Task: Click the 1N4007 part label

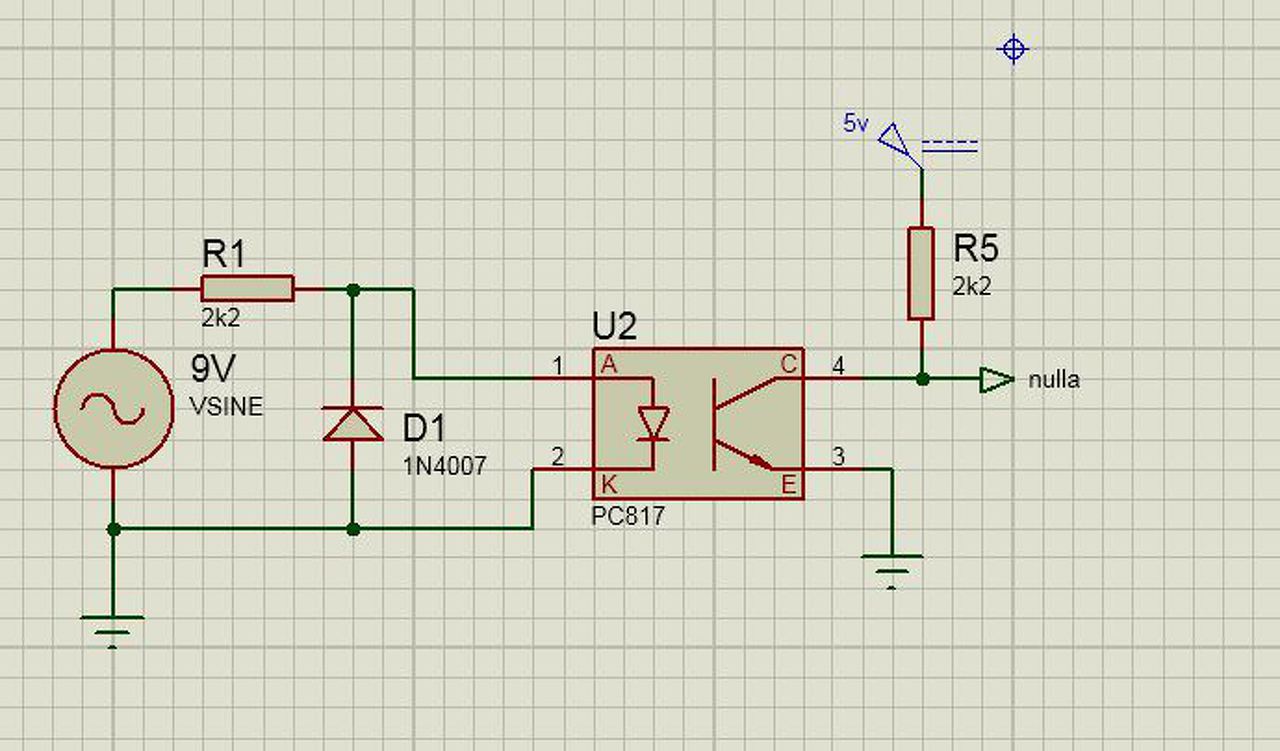Action: point(445,465)
